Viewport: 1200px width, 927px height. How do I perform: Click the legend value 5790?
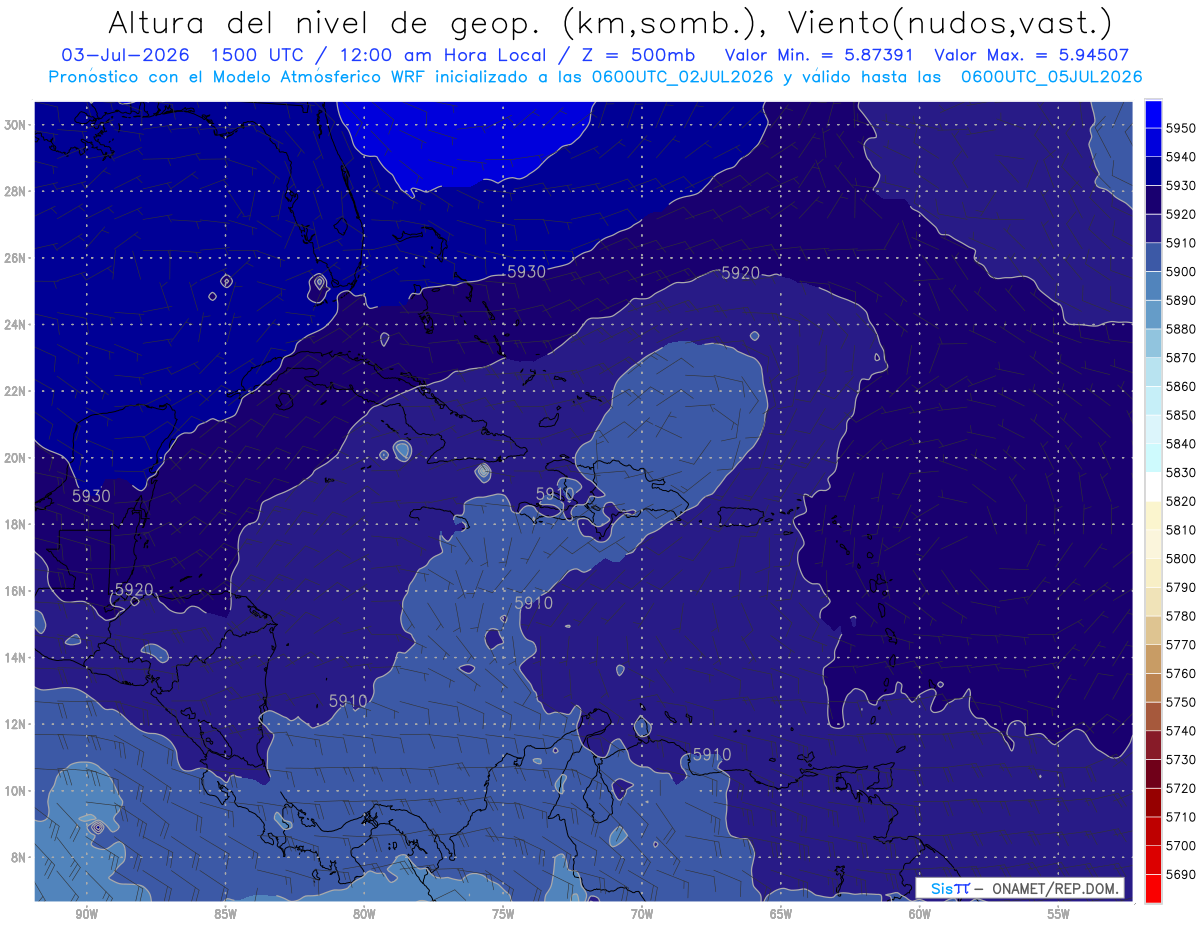pos(1182,587)
